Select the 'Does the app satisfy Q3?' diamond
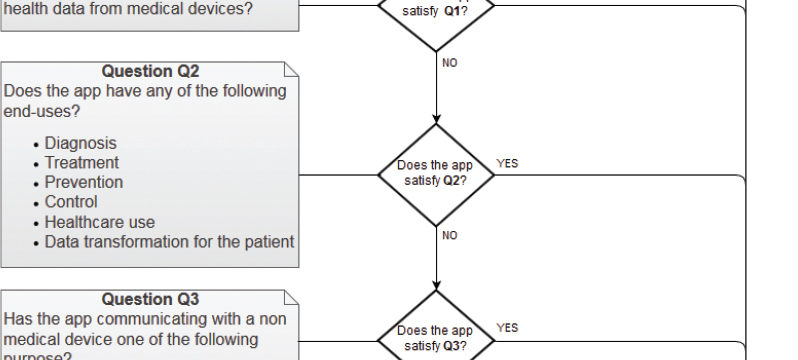 coord(436,326)
